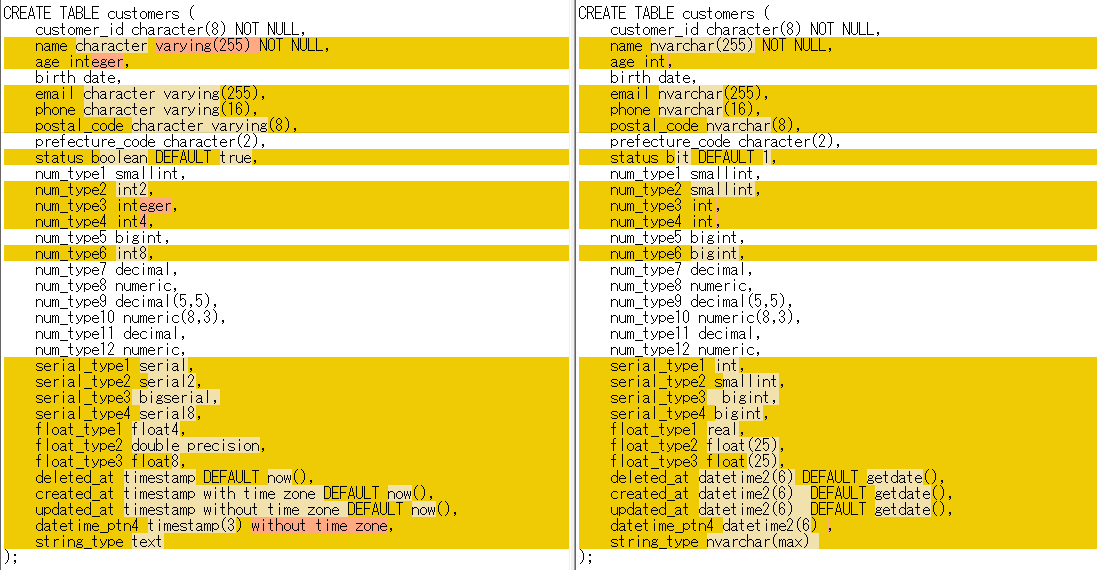
Task: Click 'num_type11 decimal,' in left pane
Action: coord(111,334)
